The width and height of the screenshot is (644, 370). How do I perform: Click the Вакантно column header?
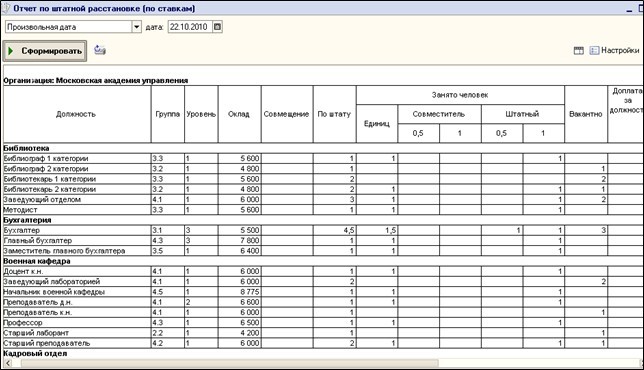(x=586, y=114)
